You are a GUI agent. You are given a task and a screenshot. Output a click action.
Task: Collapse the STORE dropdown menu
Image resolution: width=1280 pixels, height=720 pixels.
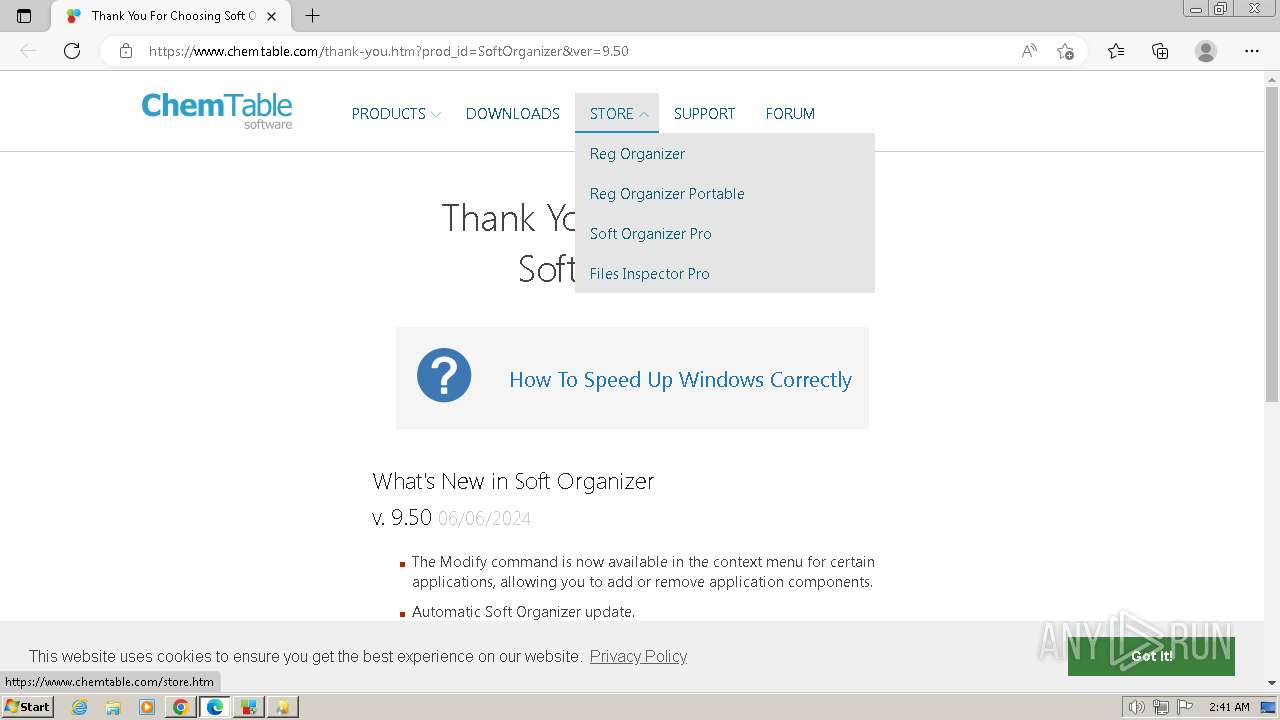(617, 114)
